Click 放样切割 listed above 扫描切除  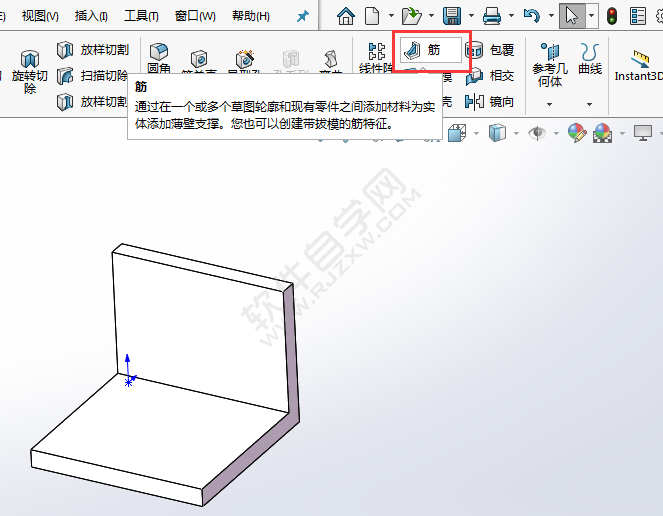coord(93,50)
